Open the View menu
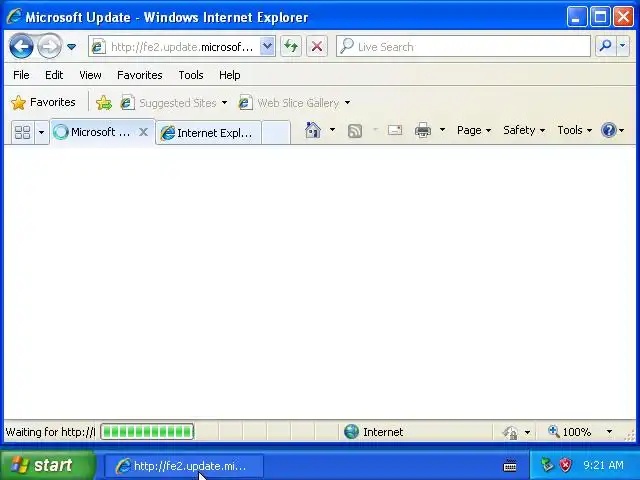 pos(90,75)
